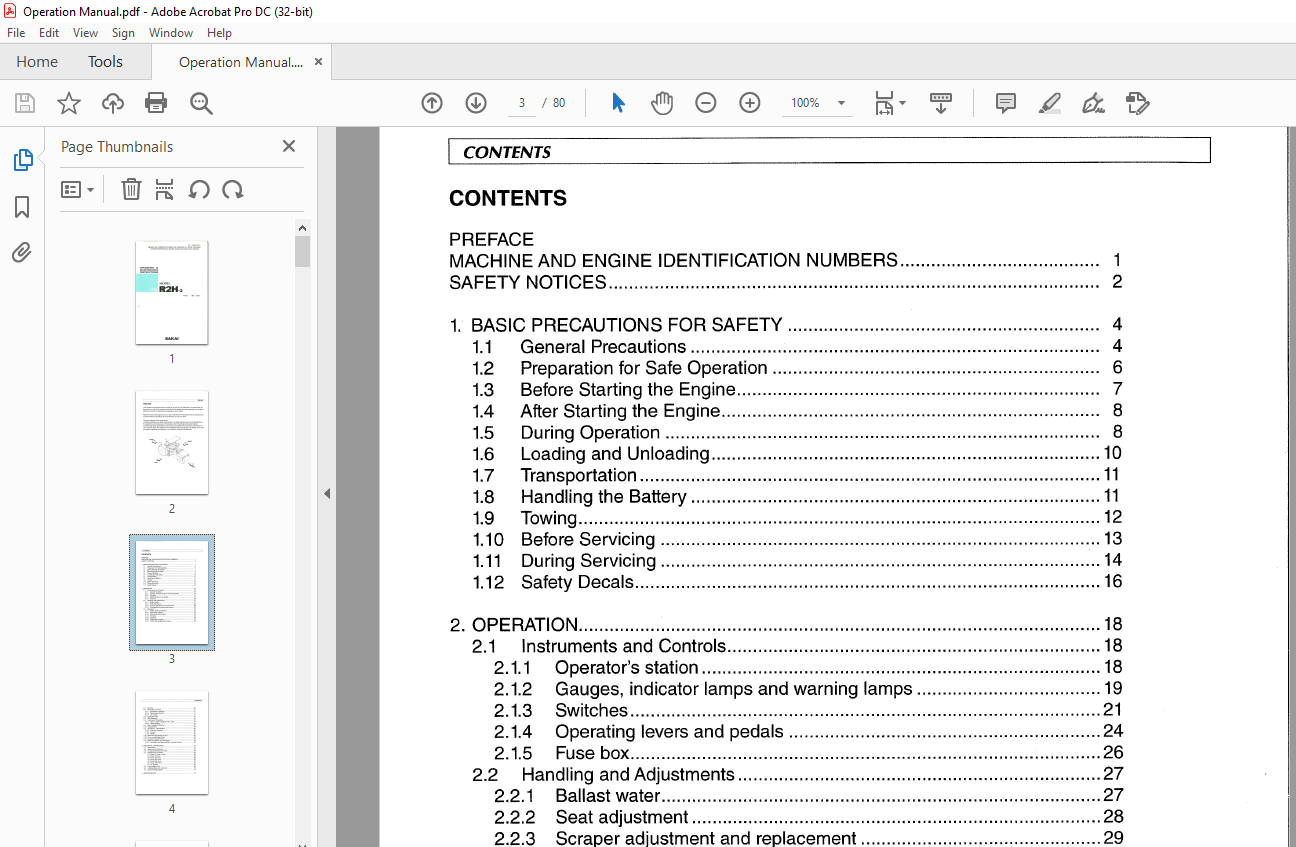Click the 'Page Thumbnails' panel title

click(x=117, y=147)
